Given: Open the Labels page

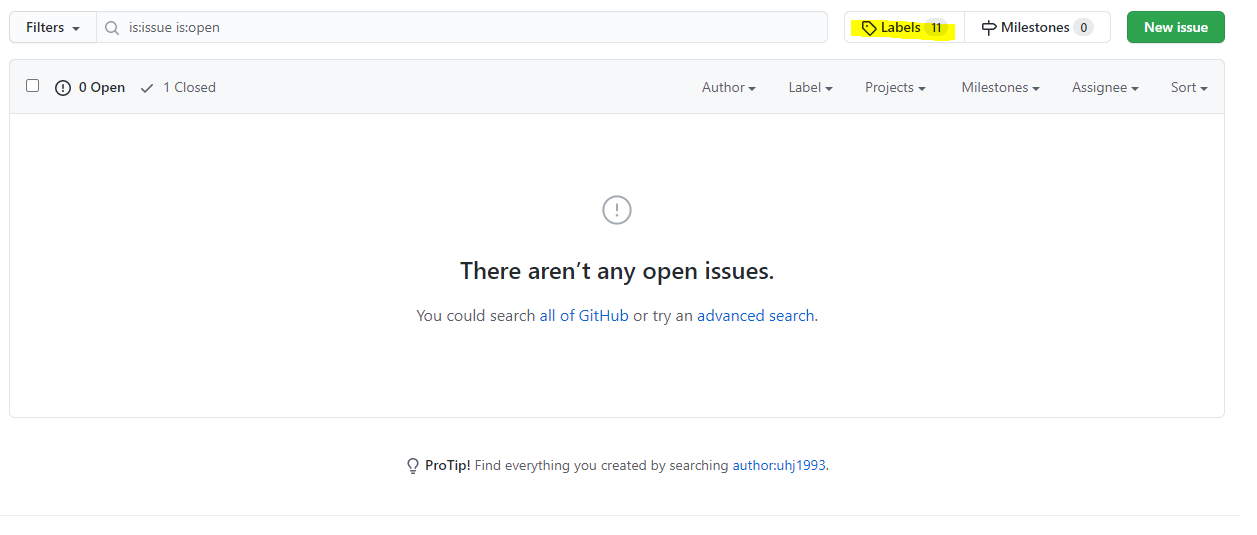Looking at the screenshot, I should pos(904,27).
